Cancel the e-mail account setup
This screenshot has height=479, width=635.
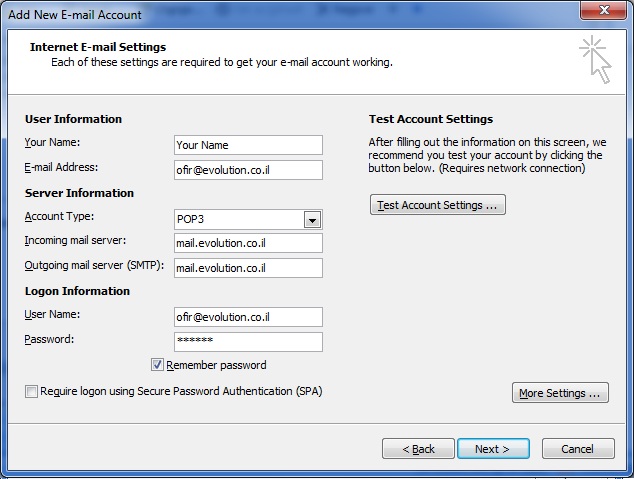point(578,449)
